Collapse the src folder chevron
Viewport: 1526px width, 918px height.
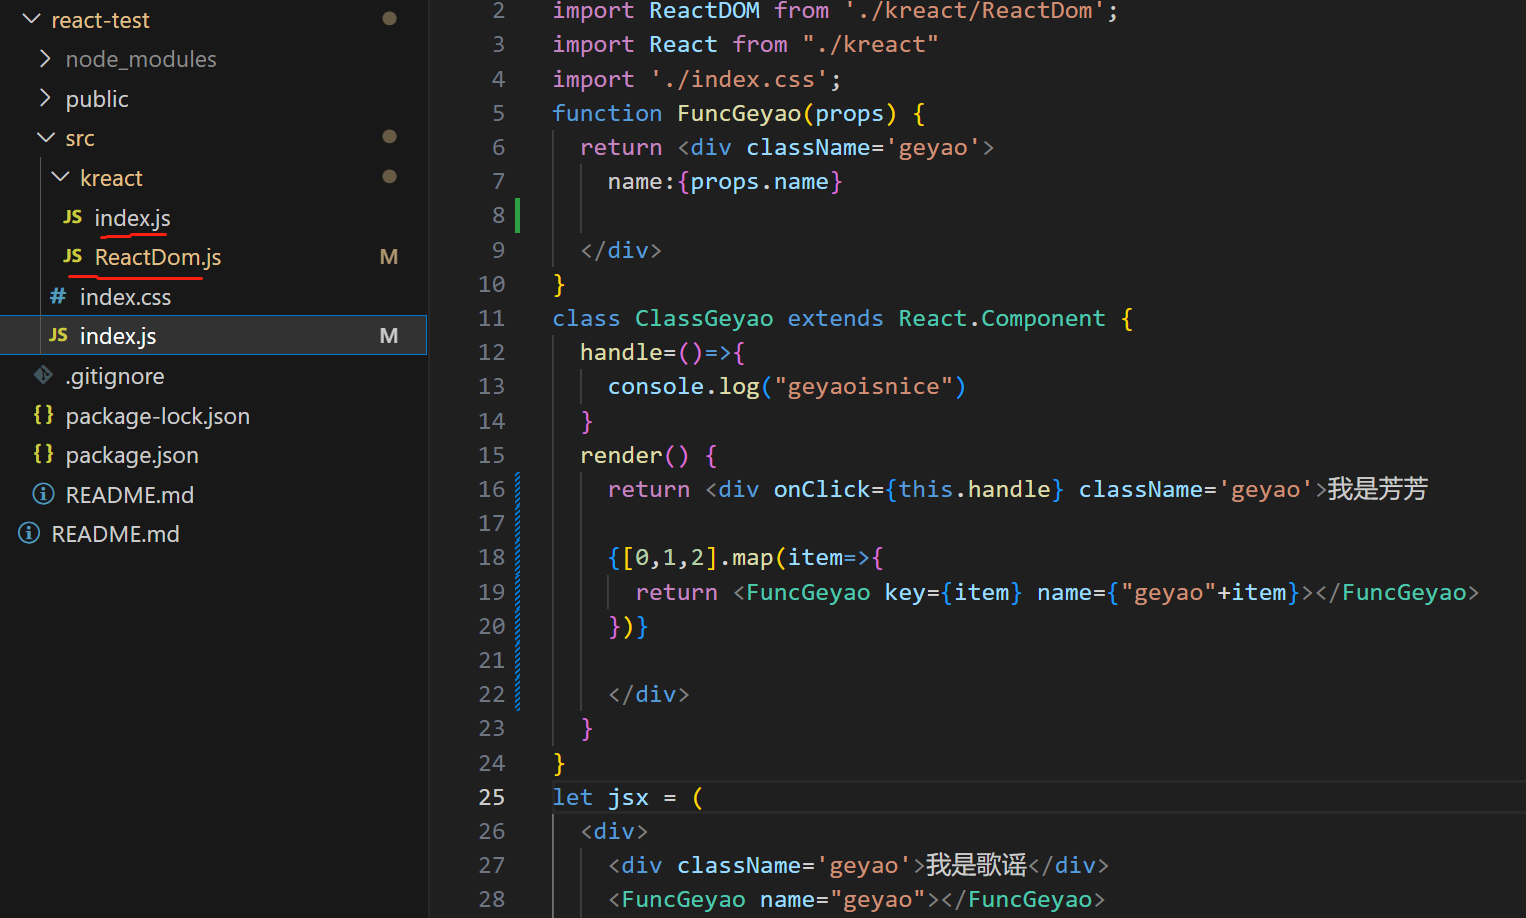coord(45,138)
